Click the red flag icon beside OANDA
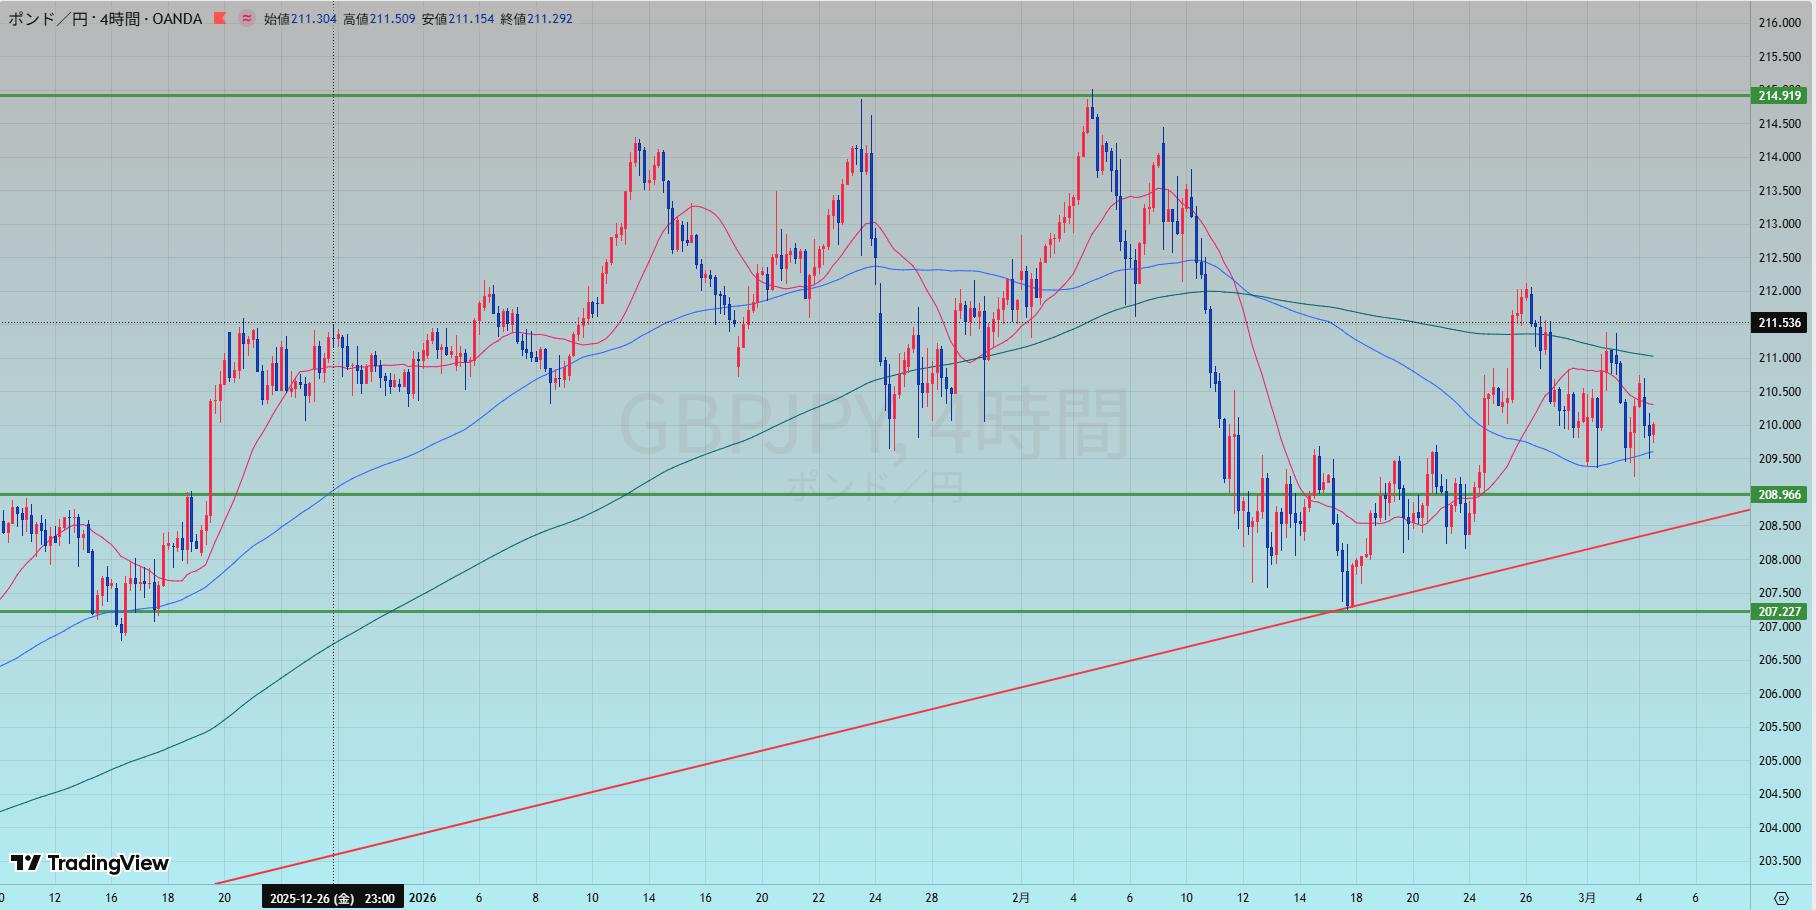 pos(220,19)
